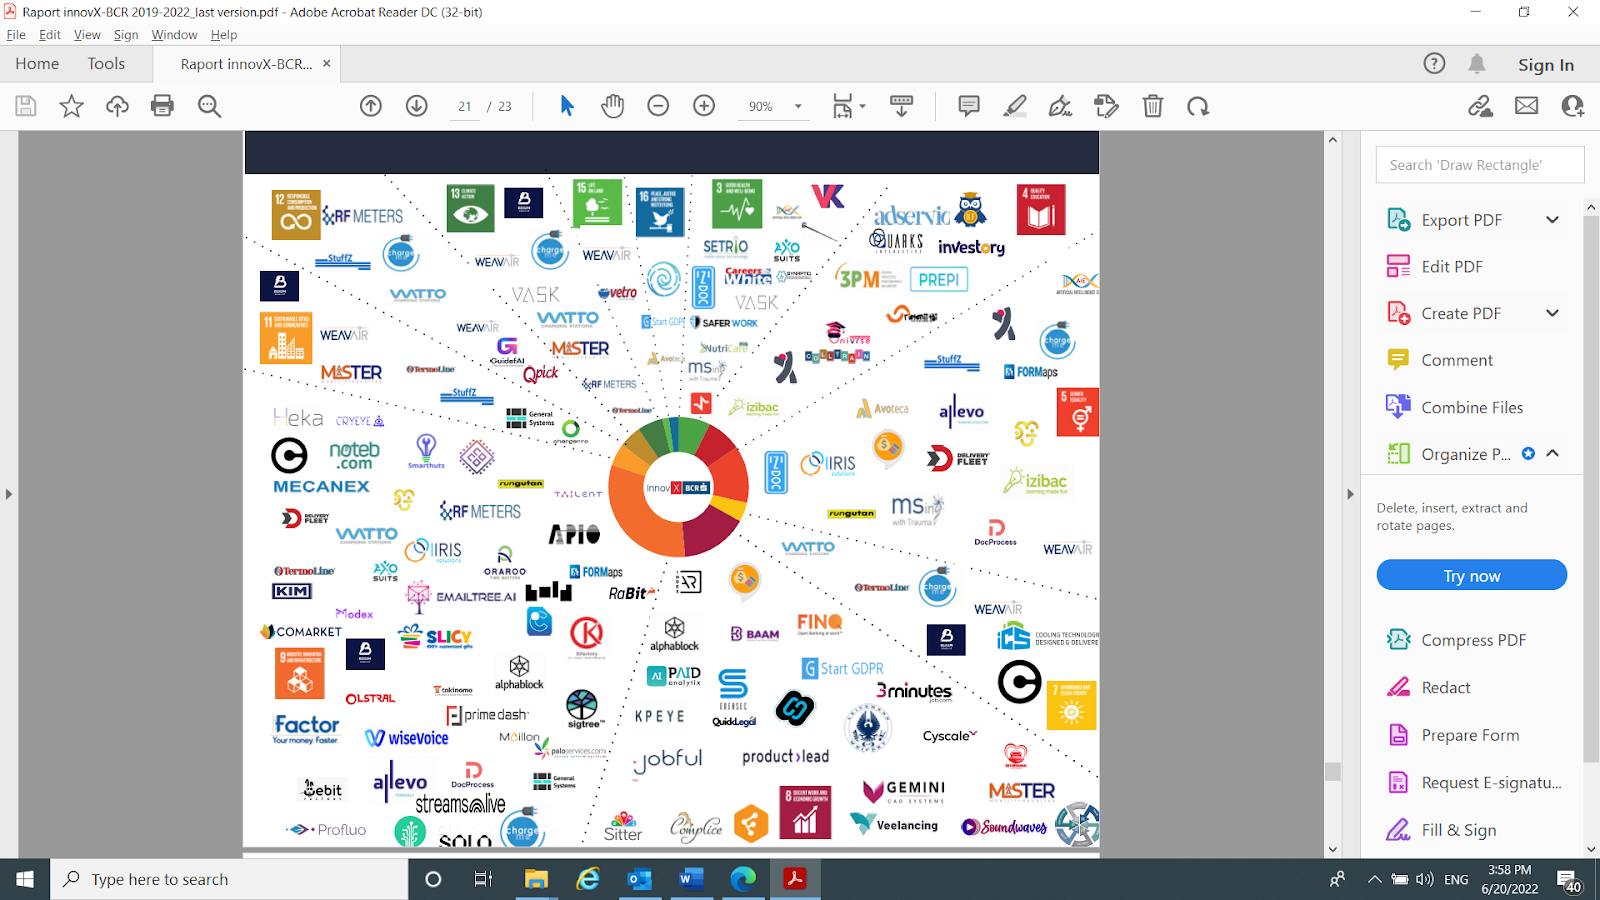Choose the Selection arrow tool
This screenshot has width=1600, height=900.
[x=567, y=106]
